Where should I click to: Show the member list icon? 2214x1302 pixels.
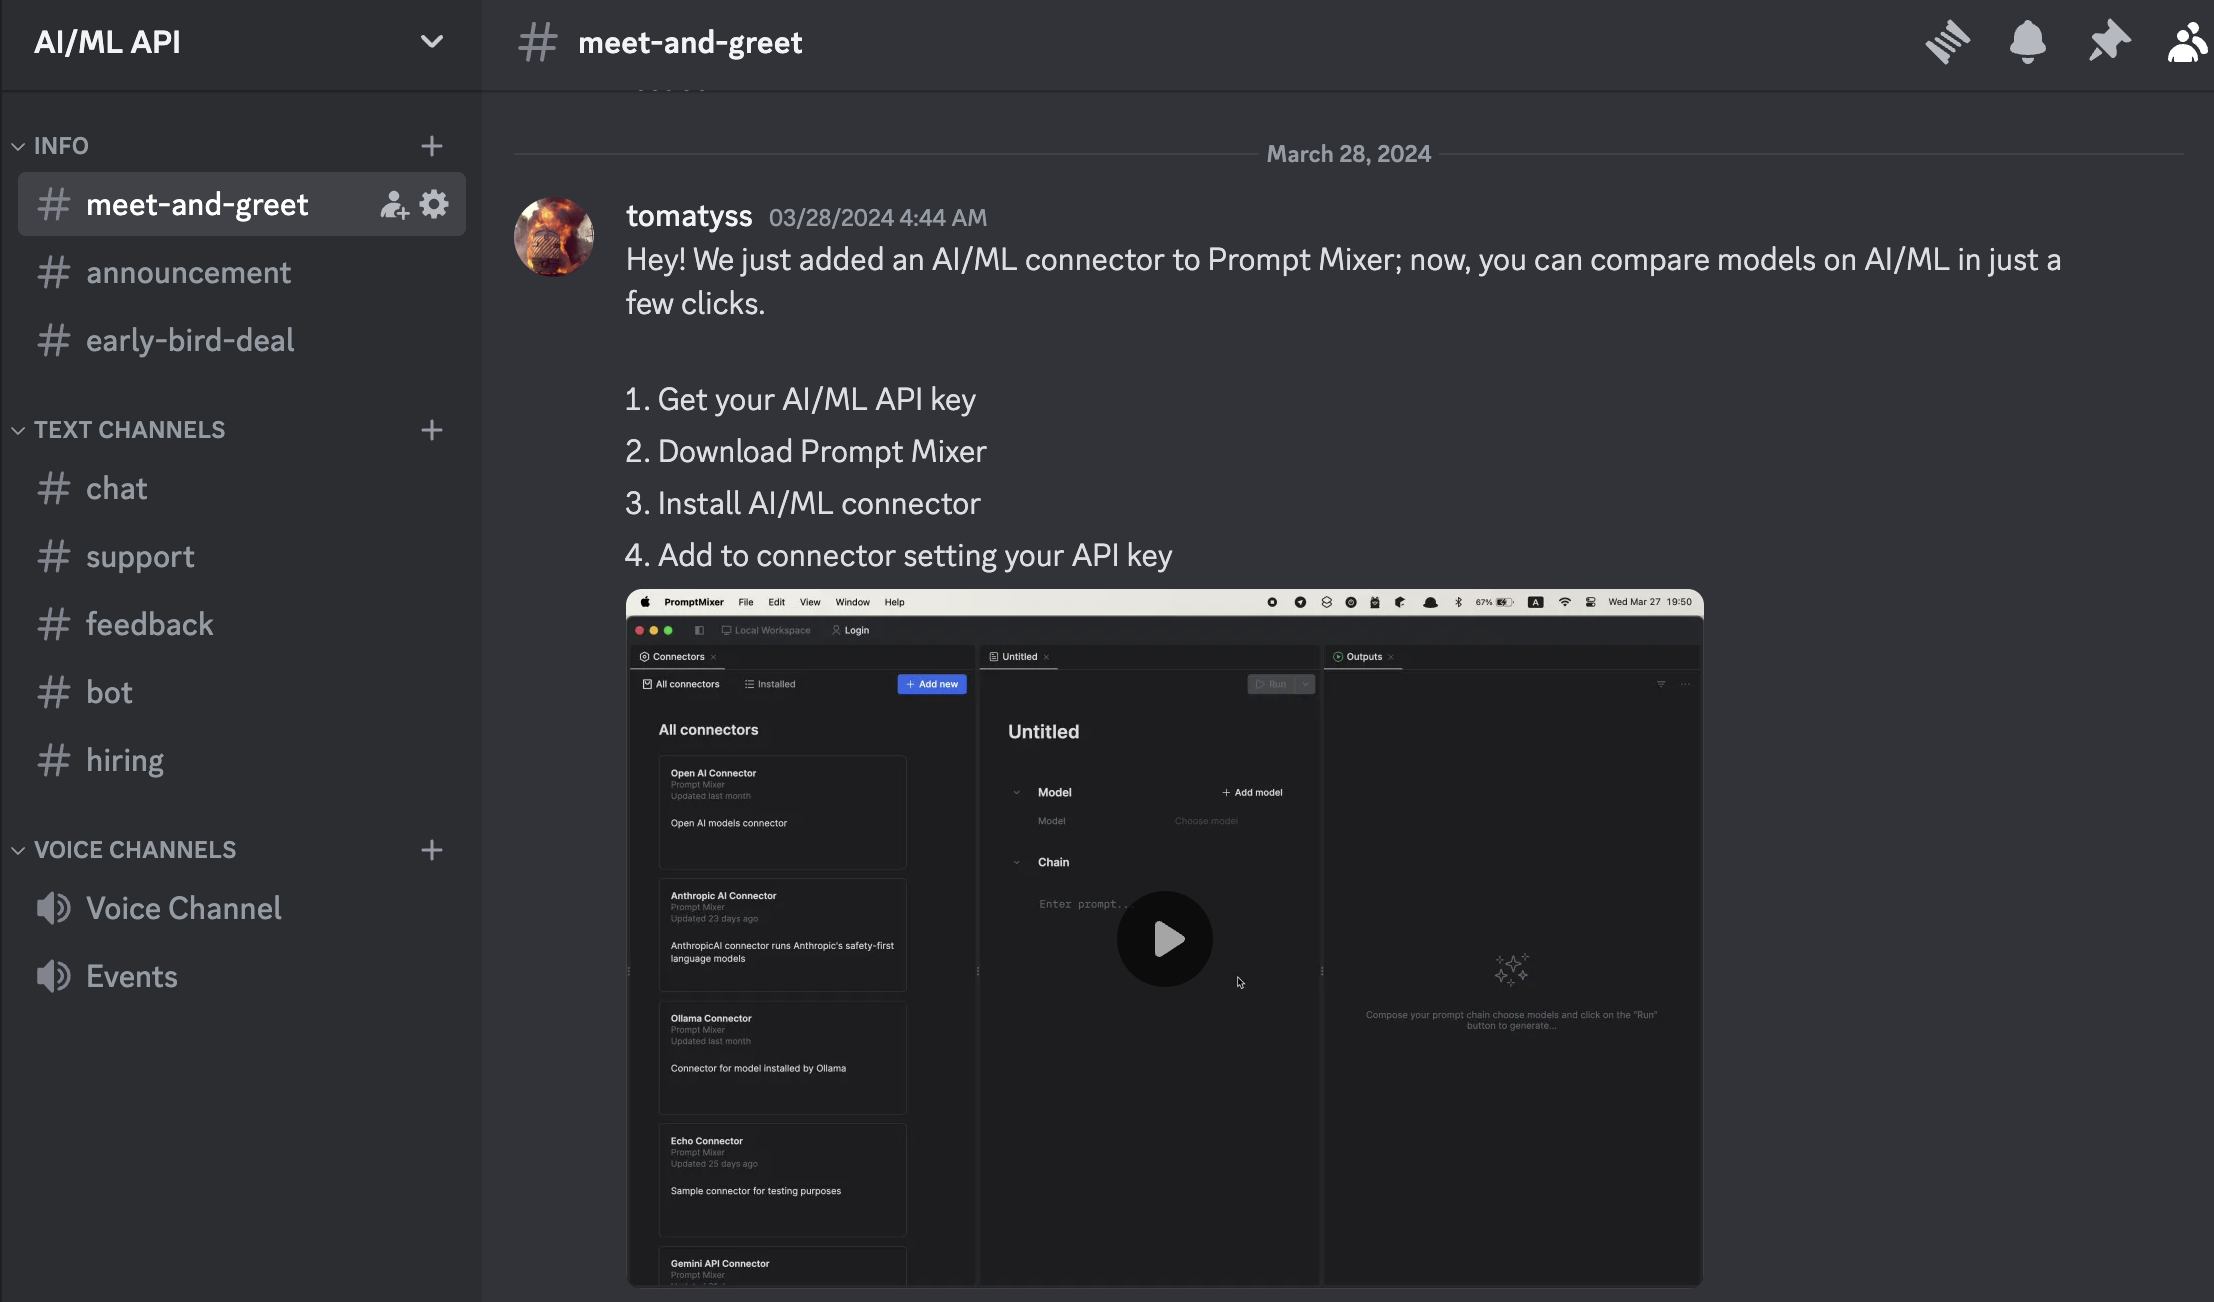pos(2187,42)
